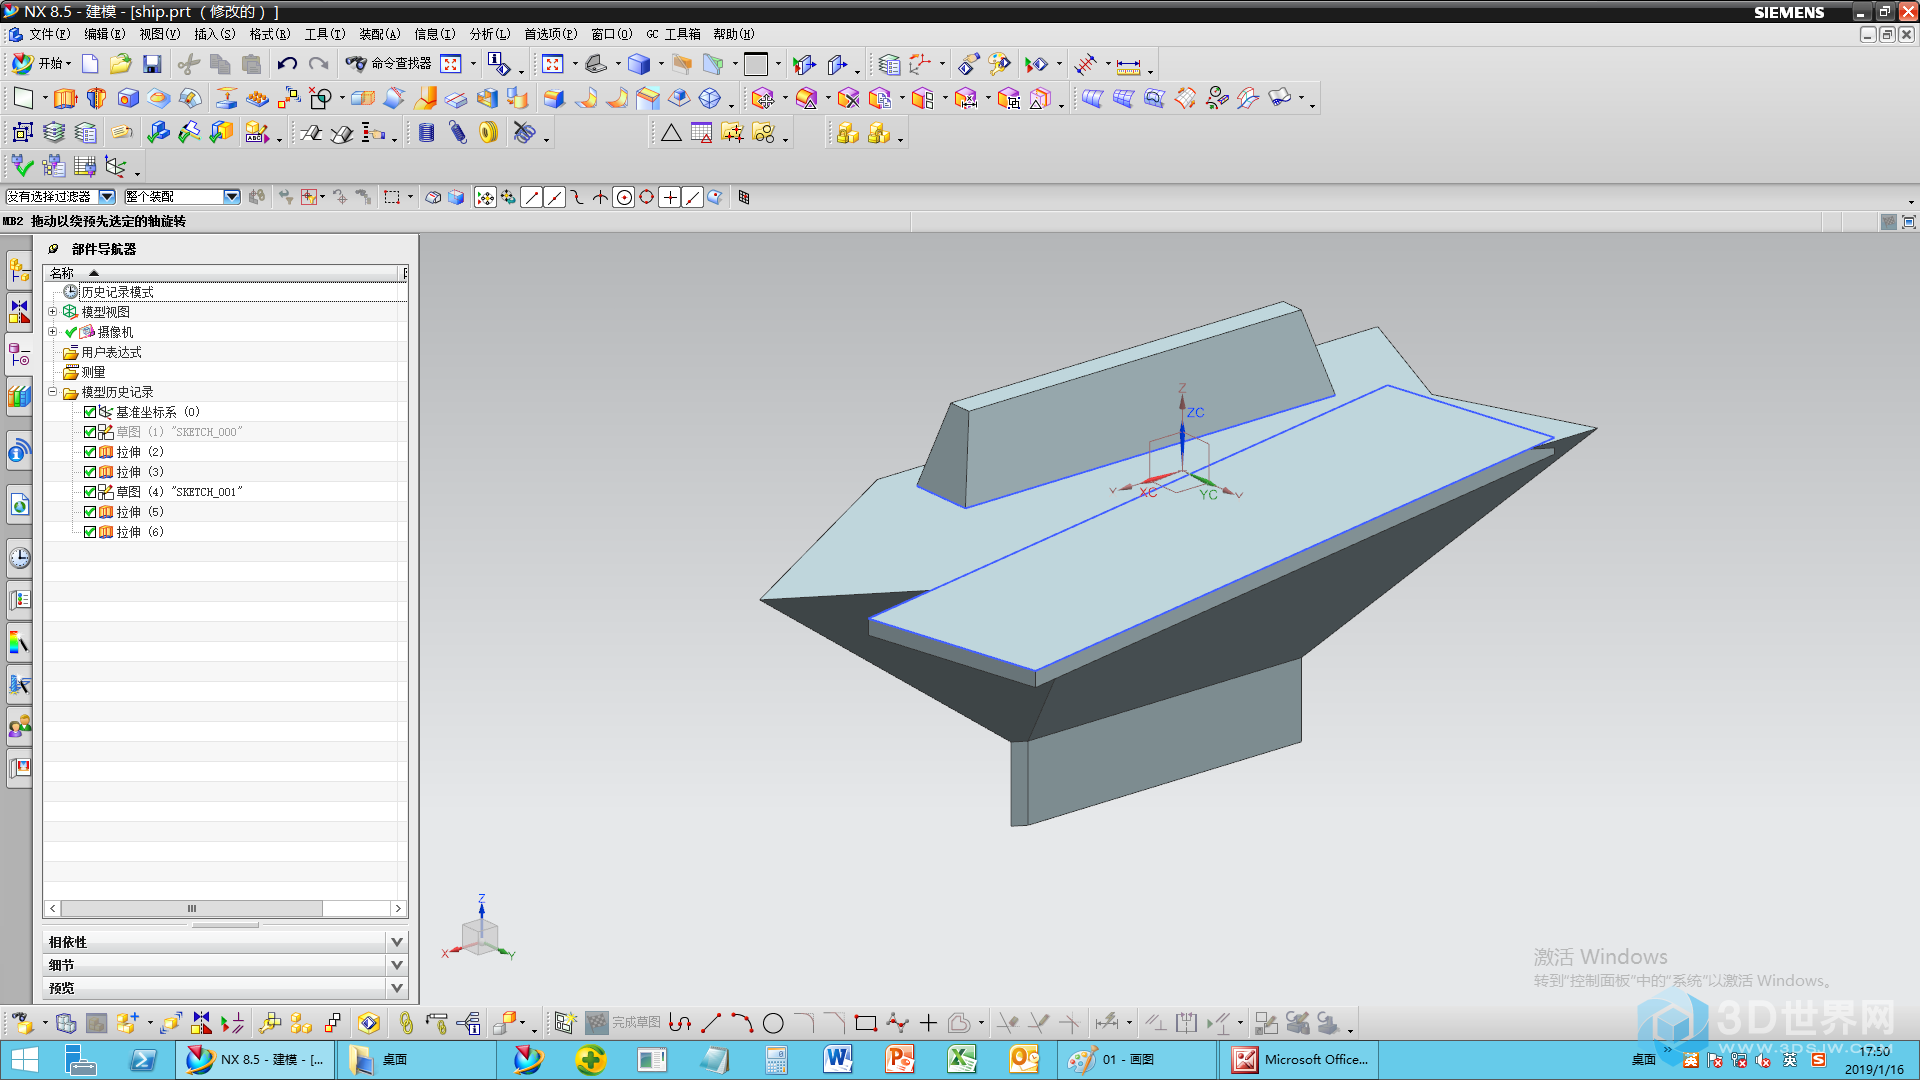Toggle the 摄像机 green check mark
Screen dimensions: 1920x1080
pyautogui.click(x=71, y=332)
